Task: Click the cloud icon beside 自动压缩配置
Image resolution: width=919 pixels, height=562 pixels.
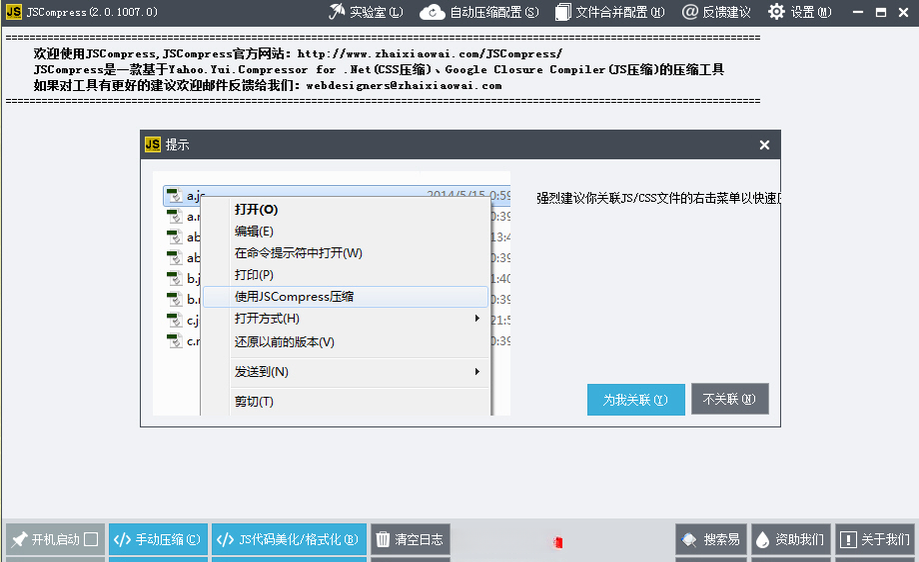Action: point(433,12)
